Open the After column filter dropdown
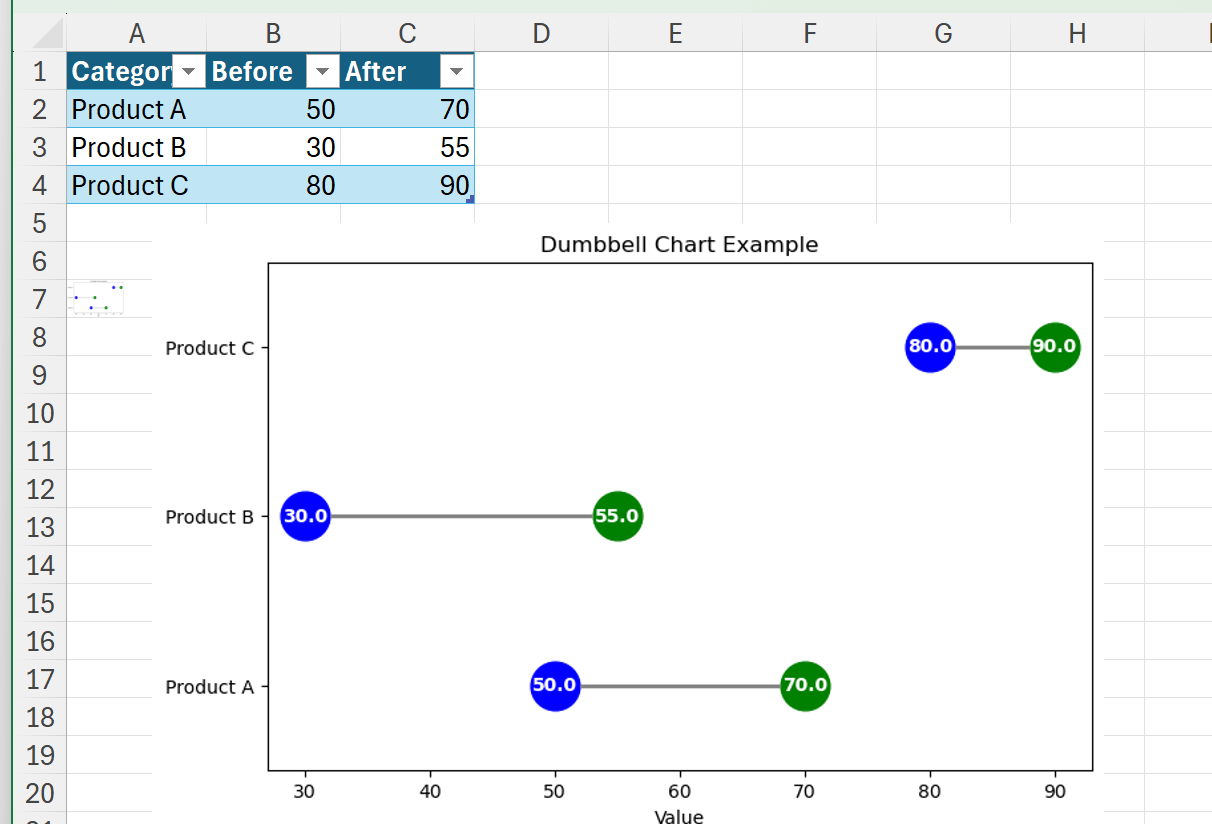This screenshot has height=824, width=1212. click(x=456, y=72)
